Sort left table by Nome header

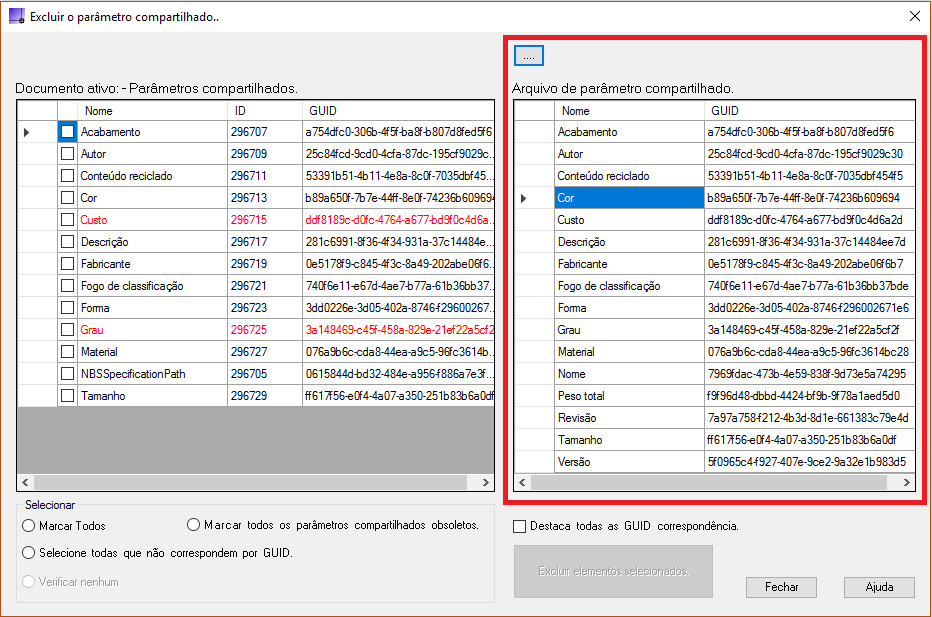pyautogui.click(x=152, y=111)
